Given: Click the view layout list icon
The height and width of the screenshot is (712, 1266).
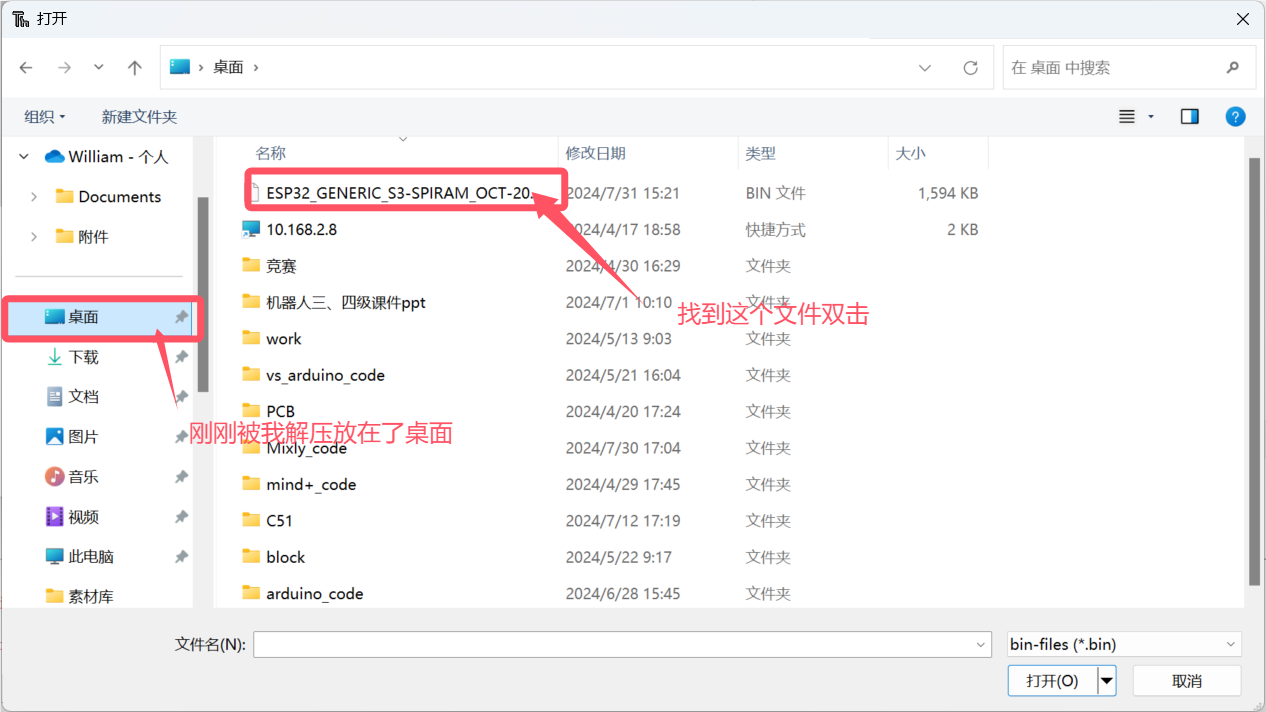Looking at the screenshot, I should 1127,117.
